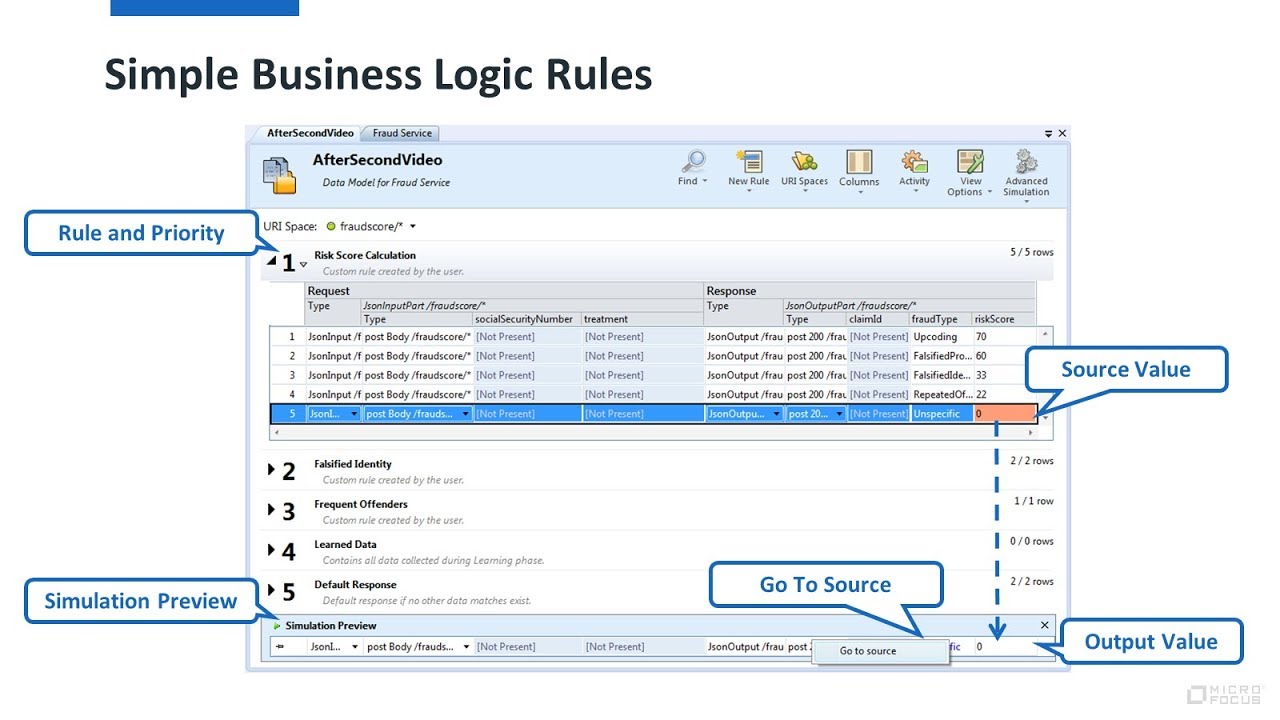
Task: Close the Simulation Preview panel
Action: click(x=1045, y=625)
